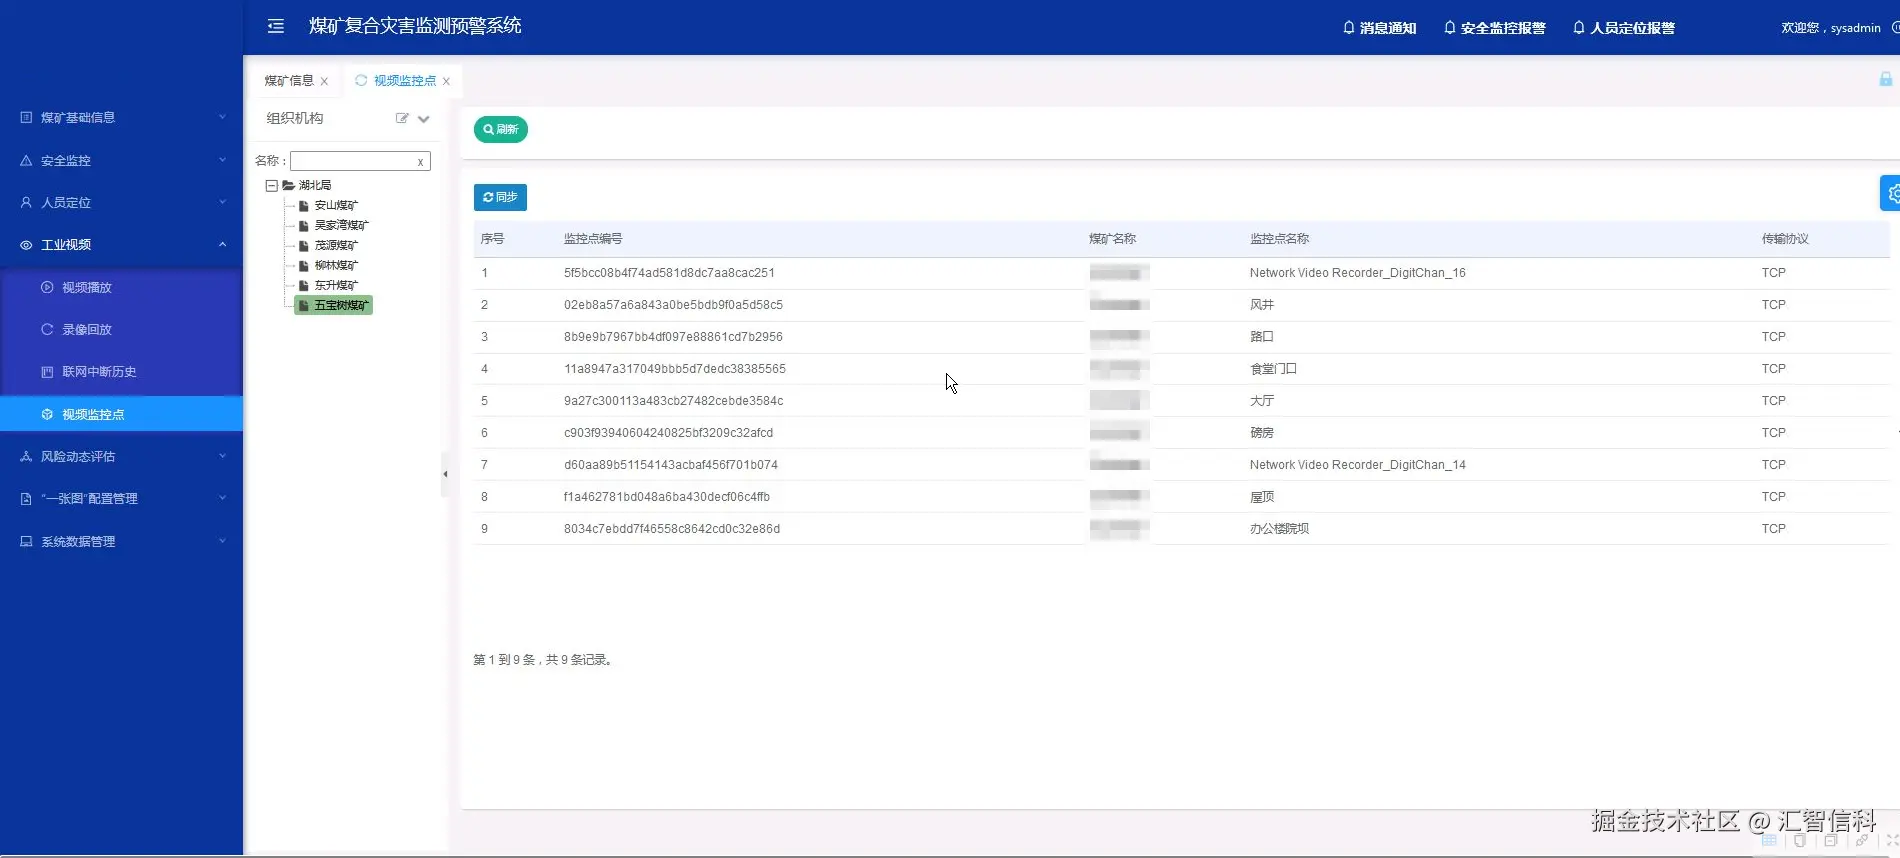1900x858 pixels.
Task: Toggle the sidebar with the hamburger menu icon
Action: click(x=276, y=26)
